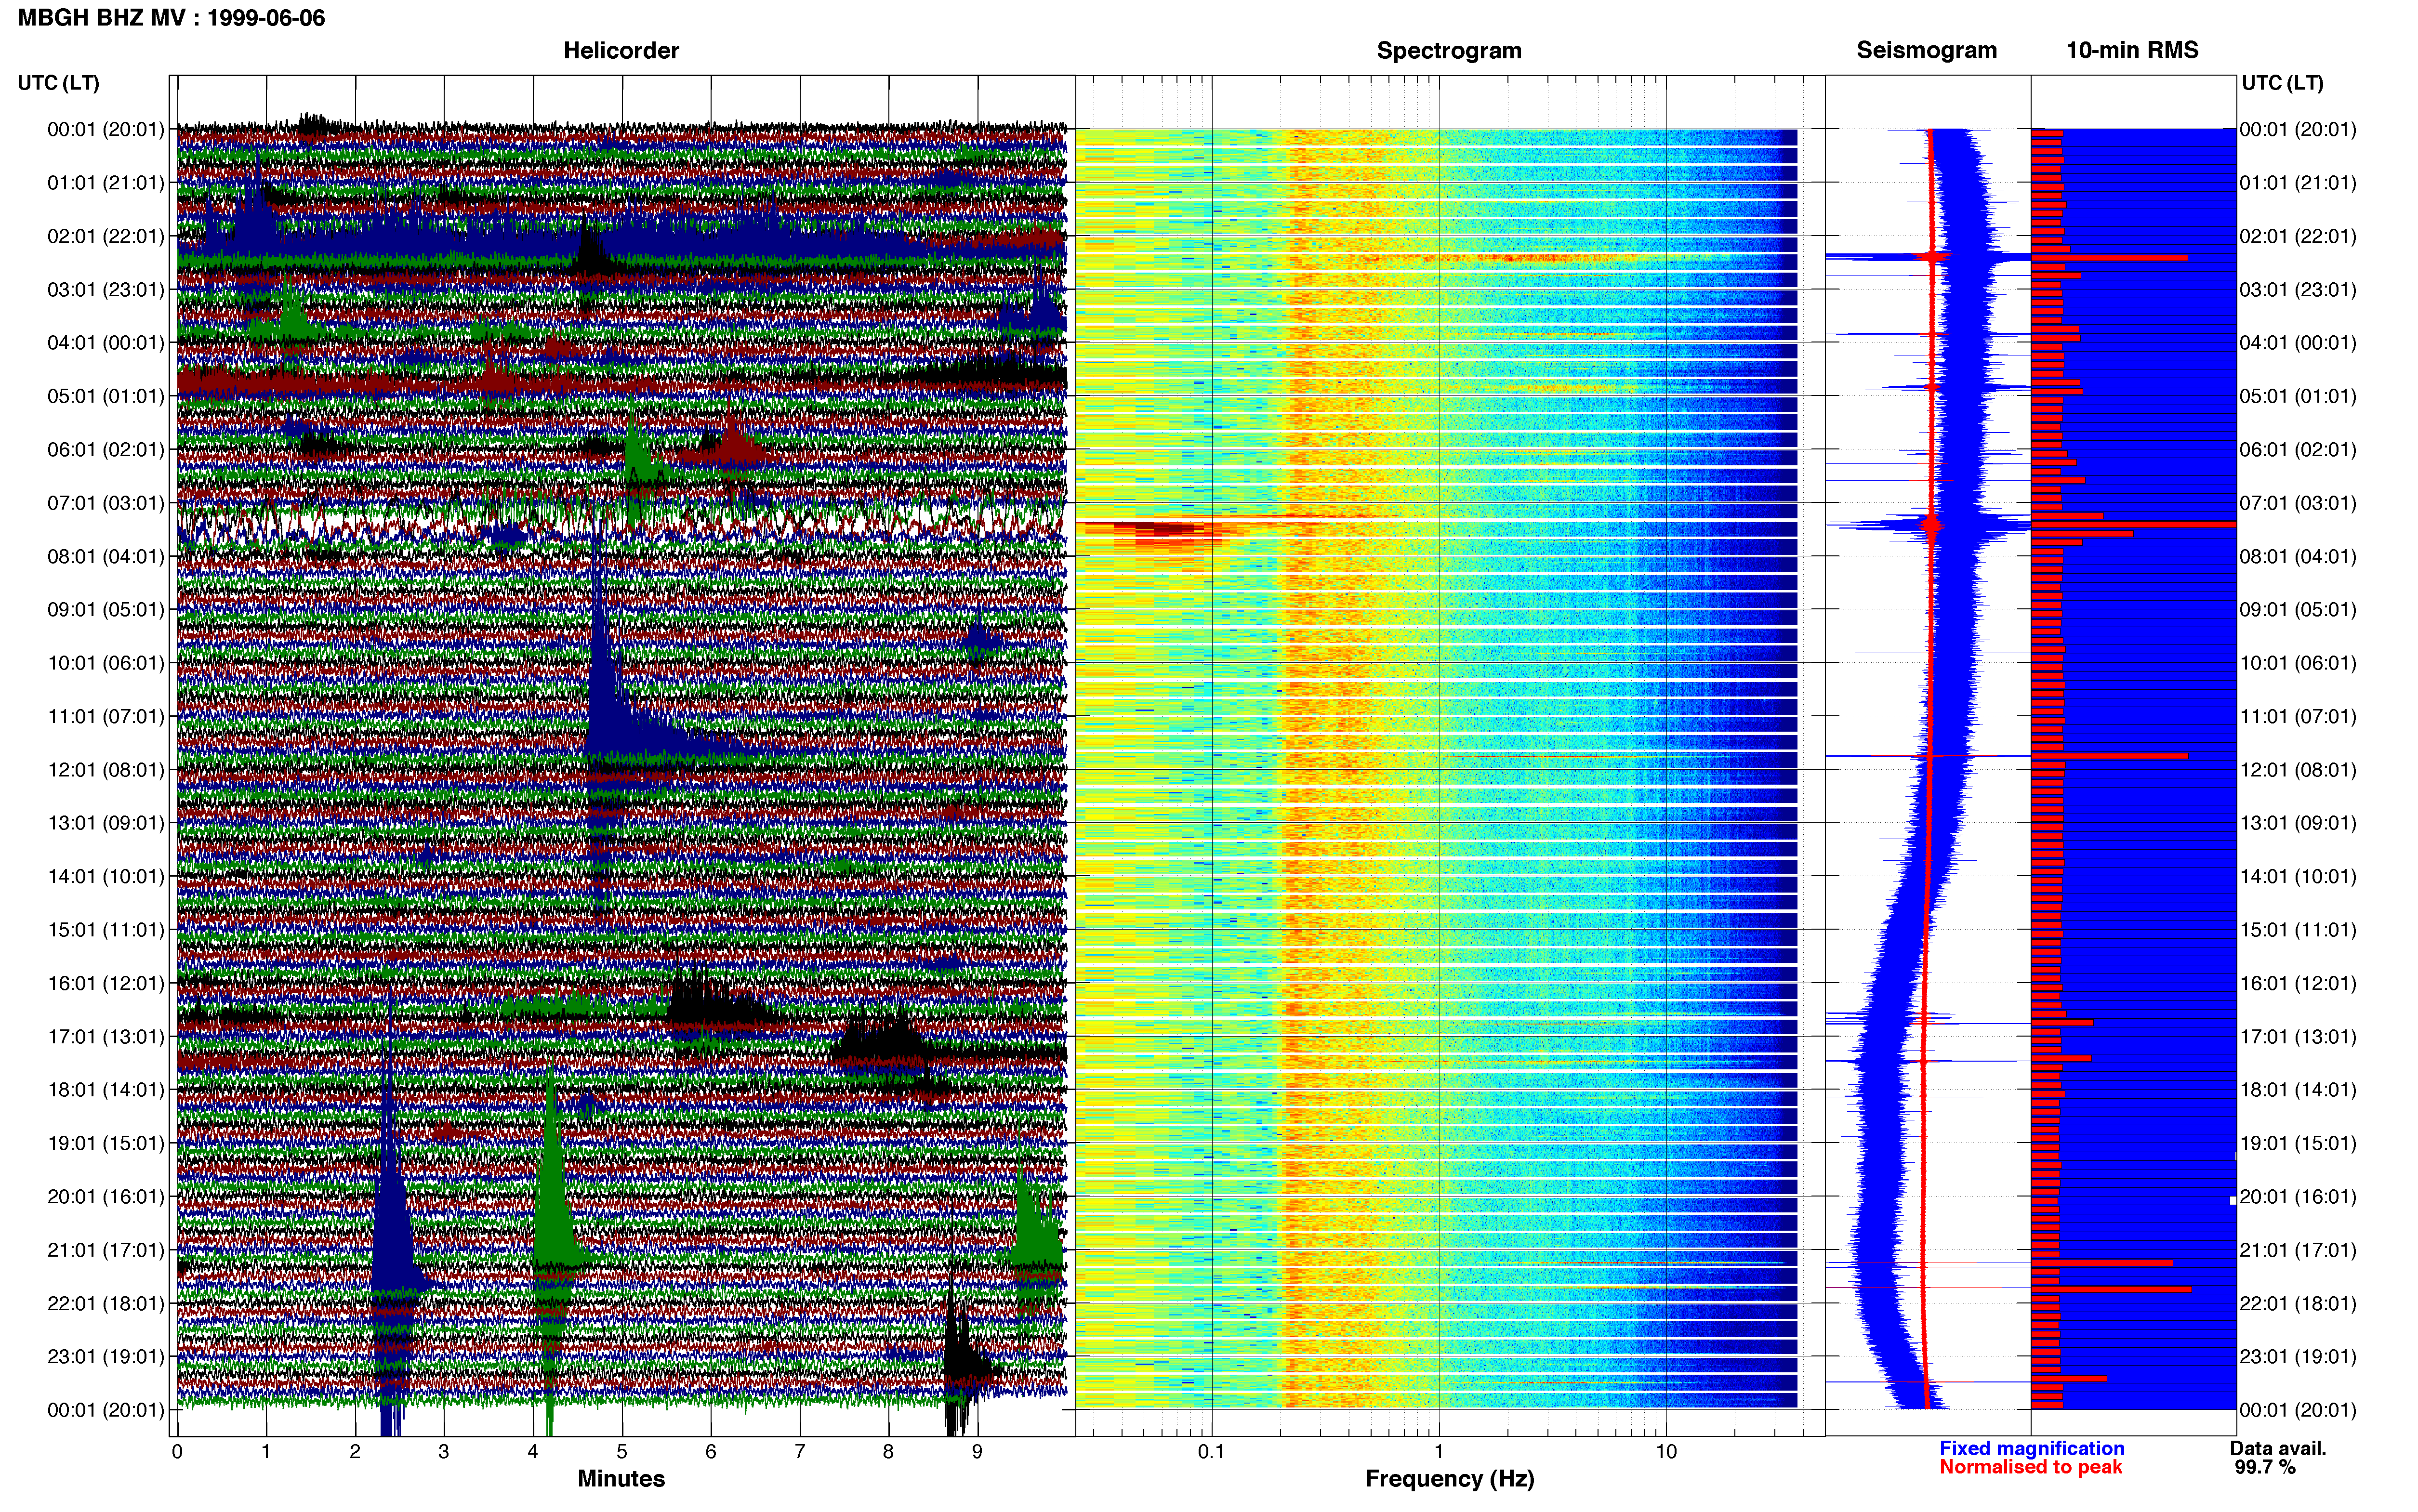This screenshot has height=1512, width=2418.
Task: Click the 'Normalised to peak' legend text
Action: click(2030, 1467)
